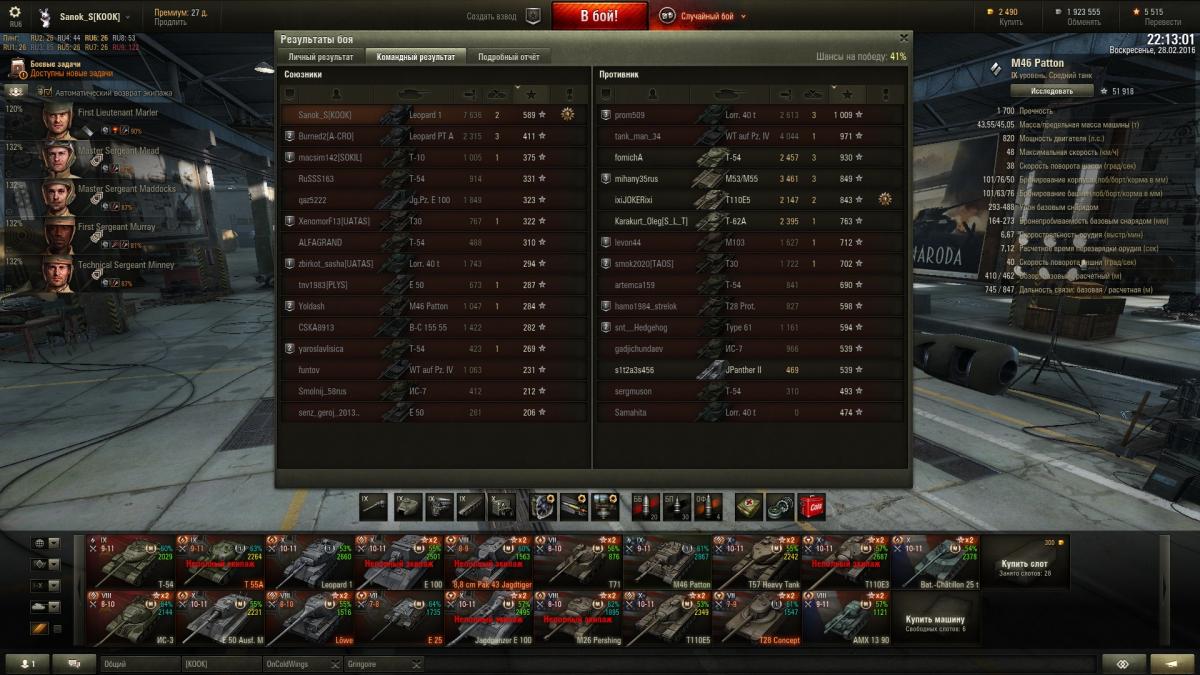
Task: Expand the Случайный бой battle mode dropdown
Action: point(741,17)
